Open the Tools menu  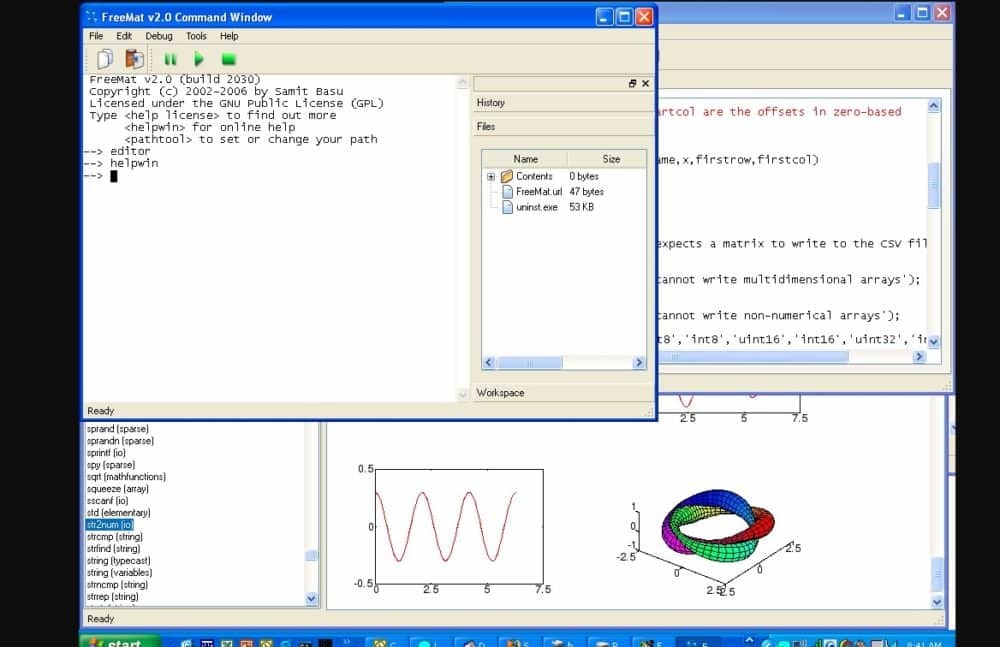[x=196, y=36]
